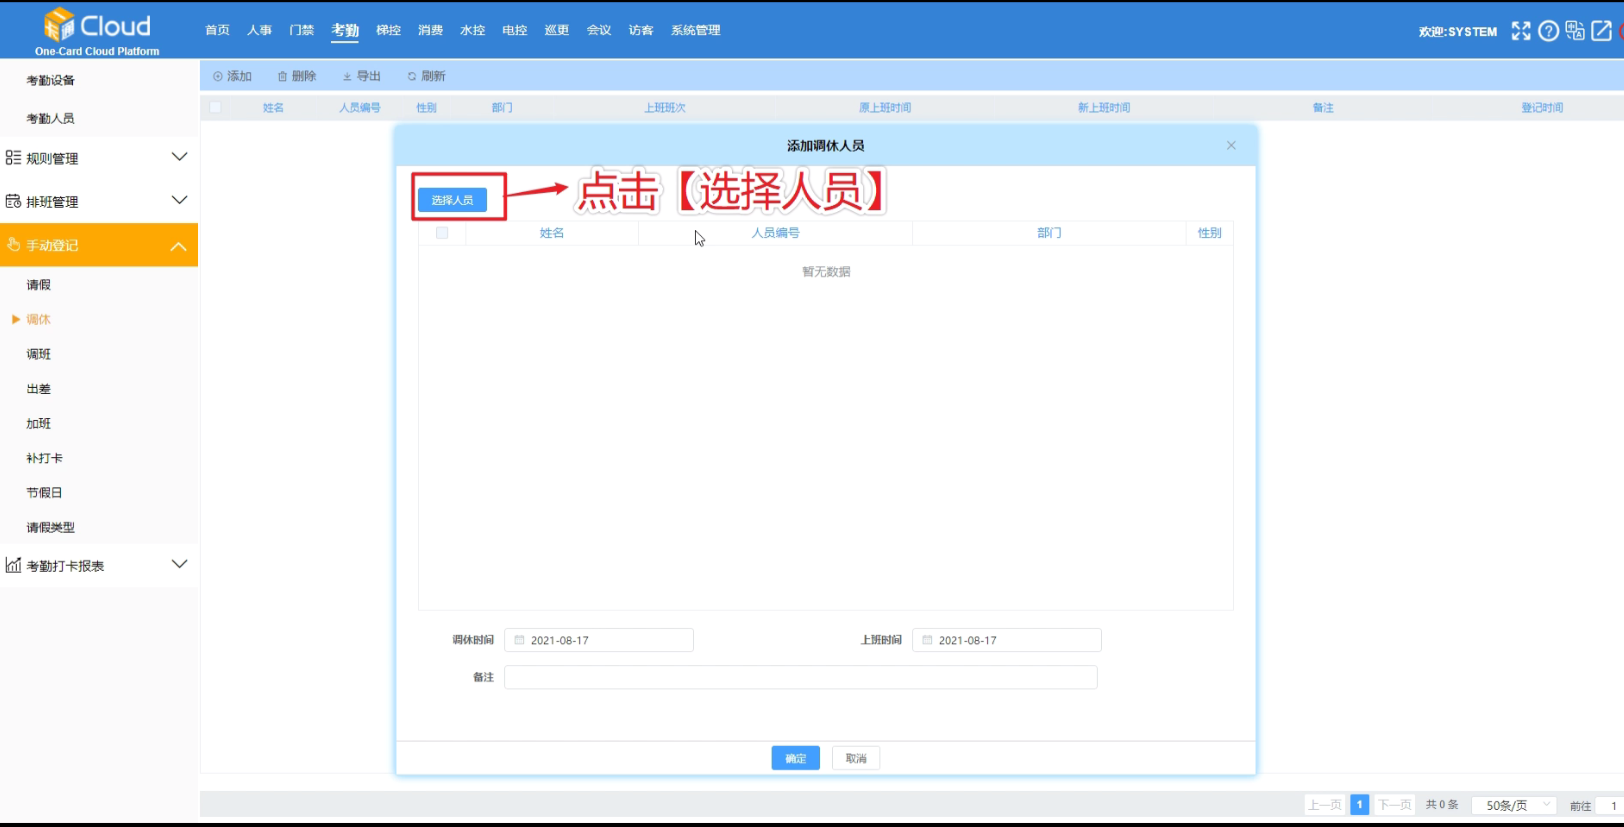Click the 下一页 pagination button
1624x827 pixels.
pos(1395,805)
